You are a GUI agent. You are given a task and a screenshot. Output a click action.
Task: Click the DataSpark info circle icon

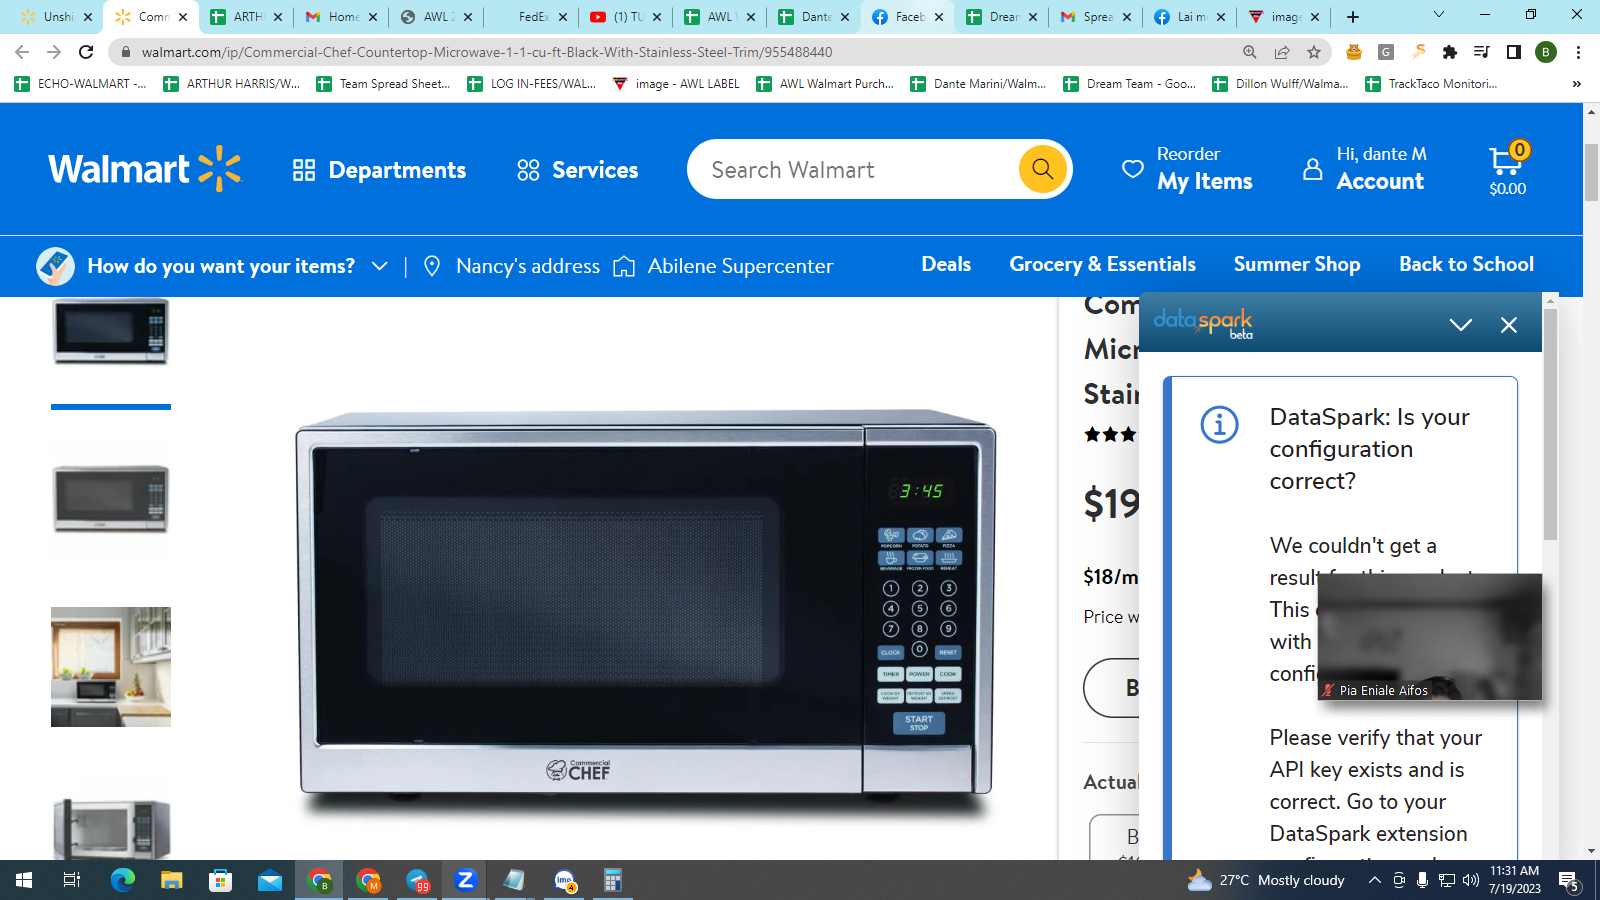tap(1219, 425)
